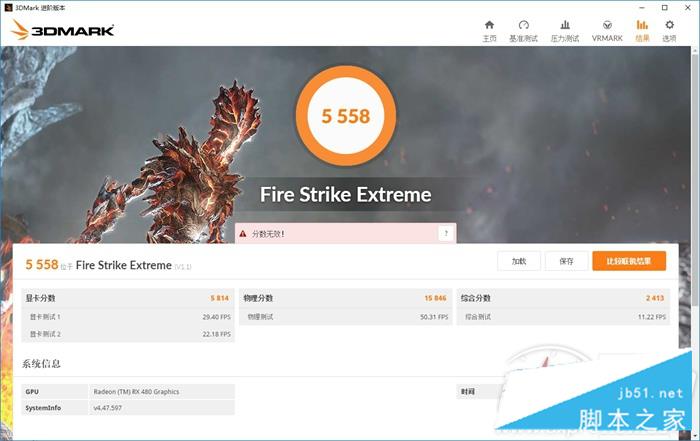Click the combined score value 2 413

655,298
